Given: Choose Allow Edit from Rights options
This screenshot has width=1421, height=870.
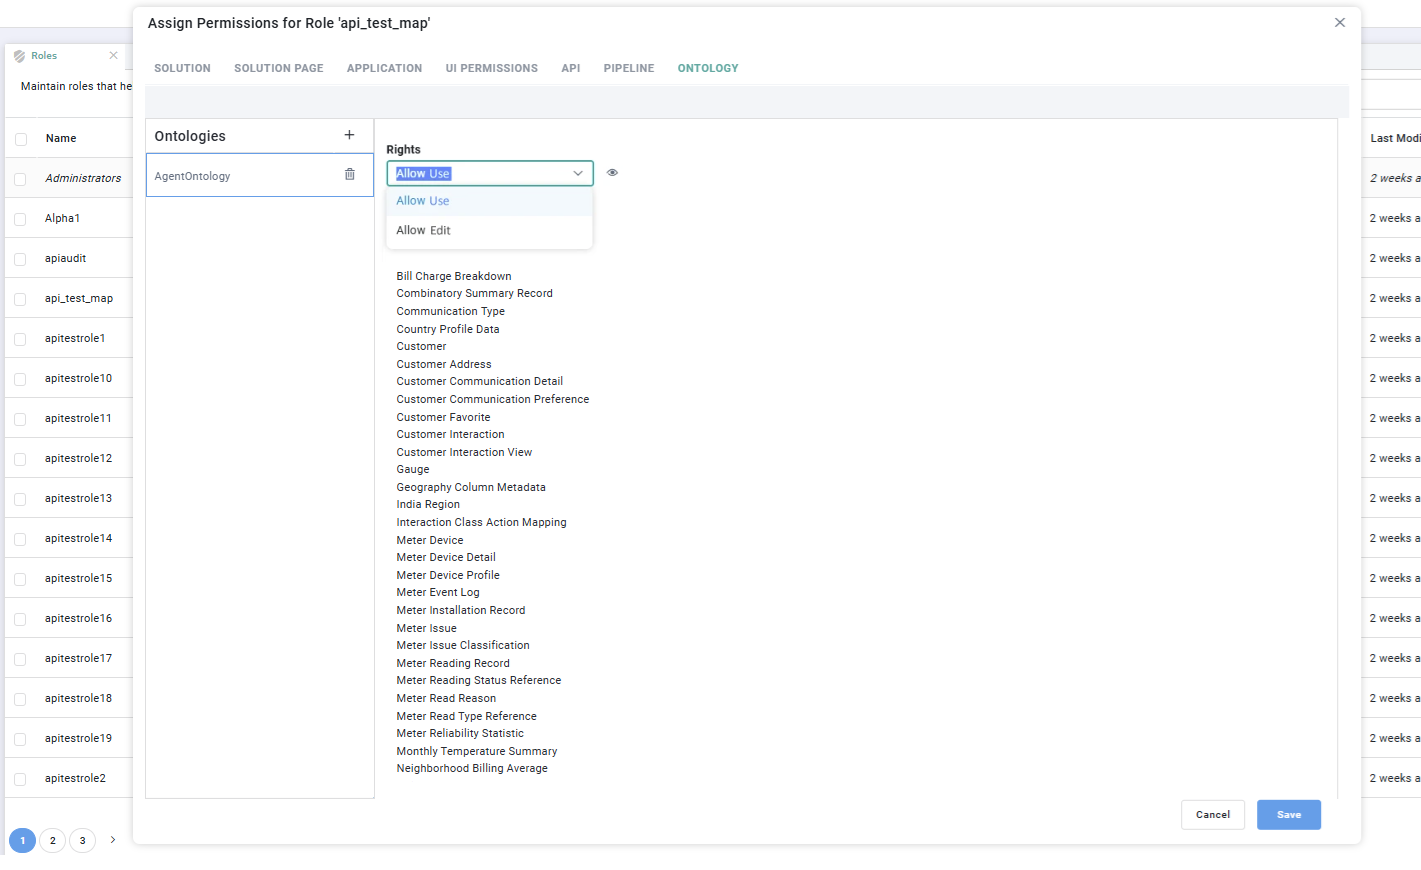Looking at the screenshot, I should click(x=490, y=230).
